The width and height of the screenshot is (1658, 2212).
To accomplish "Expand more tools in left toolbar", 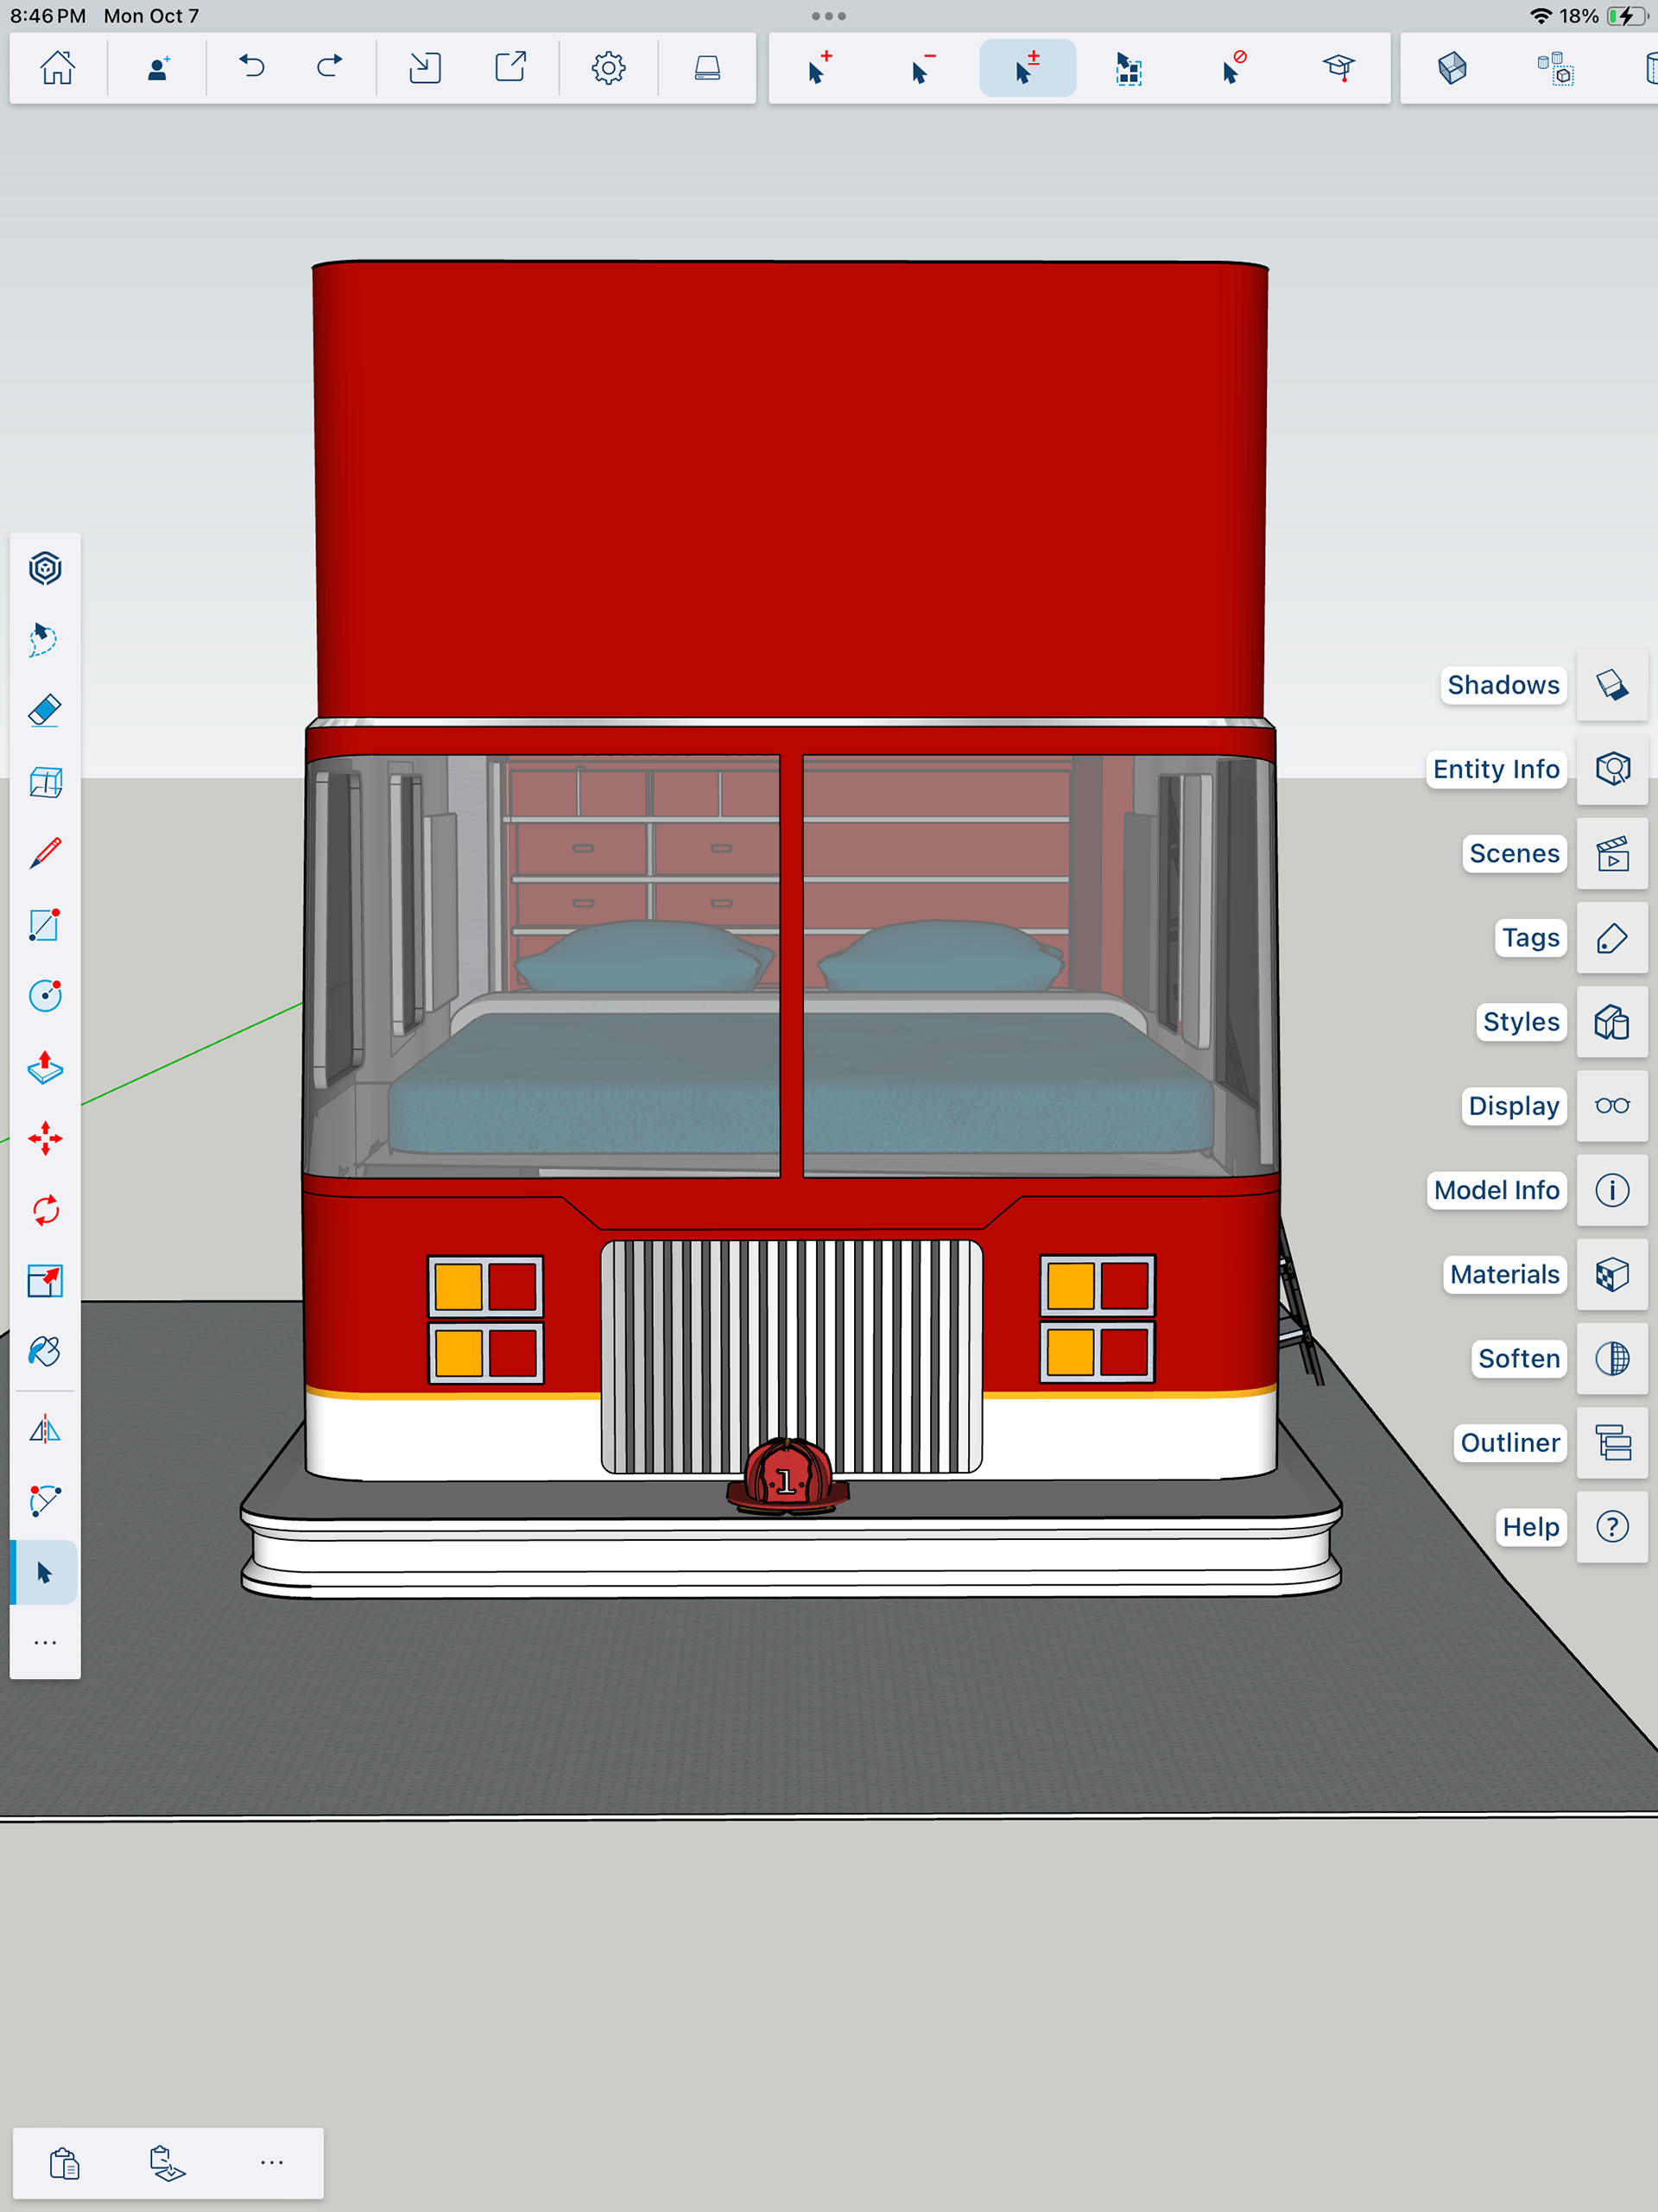I will click(x=45, y=1643).
